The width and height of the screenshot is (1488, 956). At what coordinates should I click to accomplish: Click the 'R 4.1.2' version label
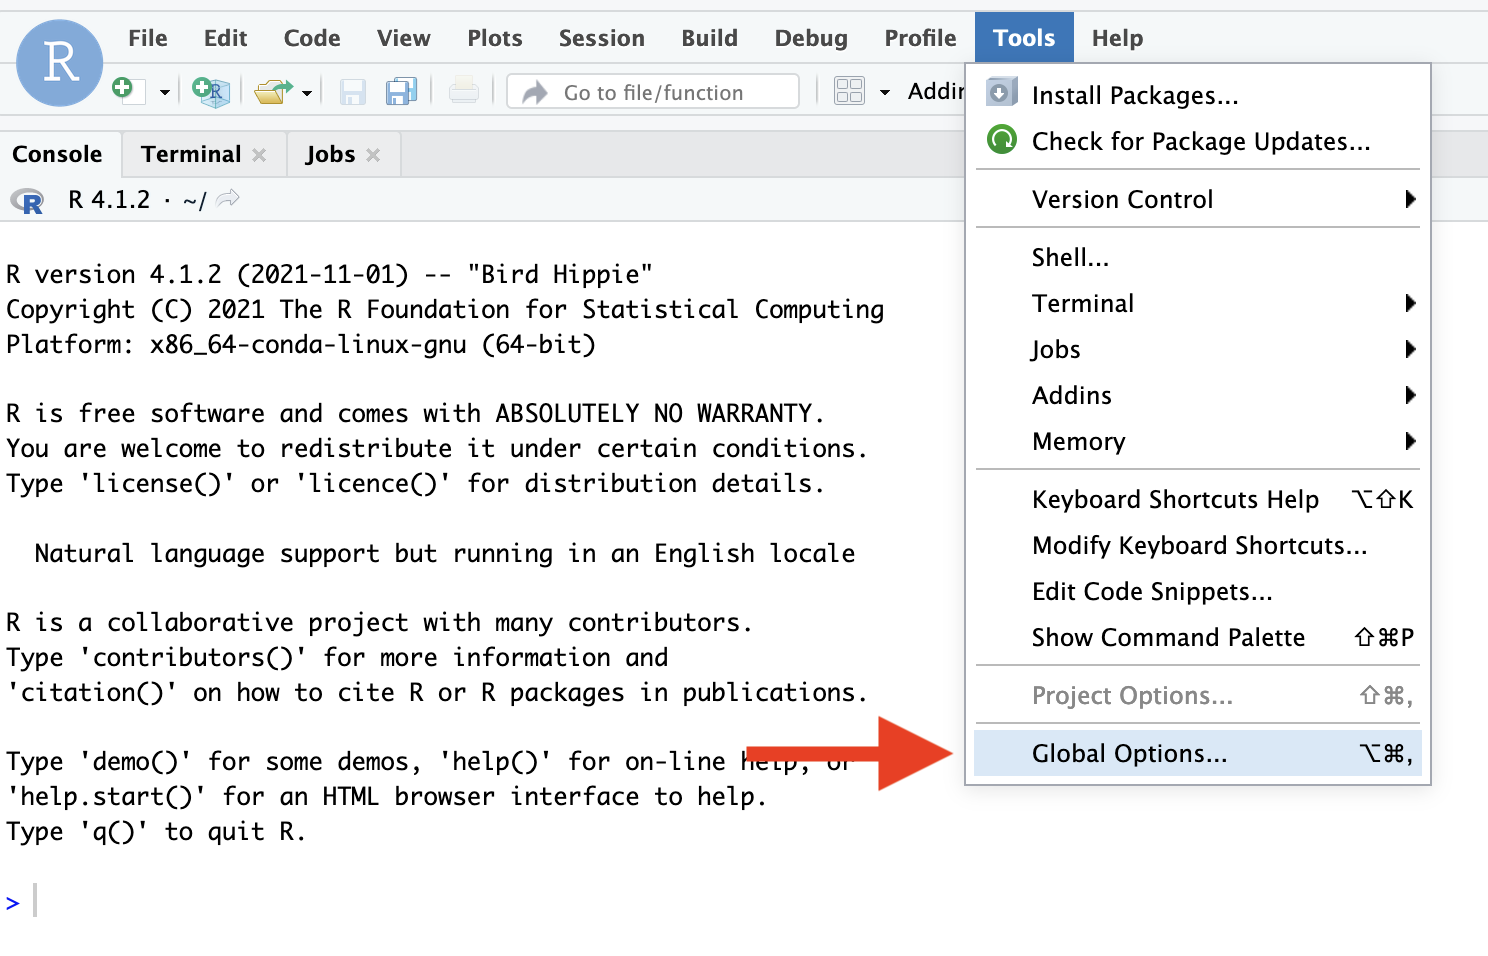point(109,200)
